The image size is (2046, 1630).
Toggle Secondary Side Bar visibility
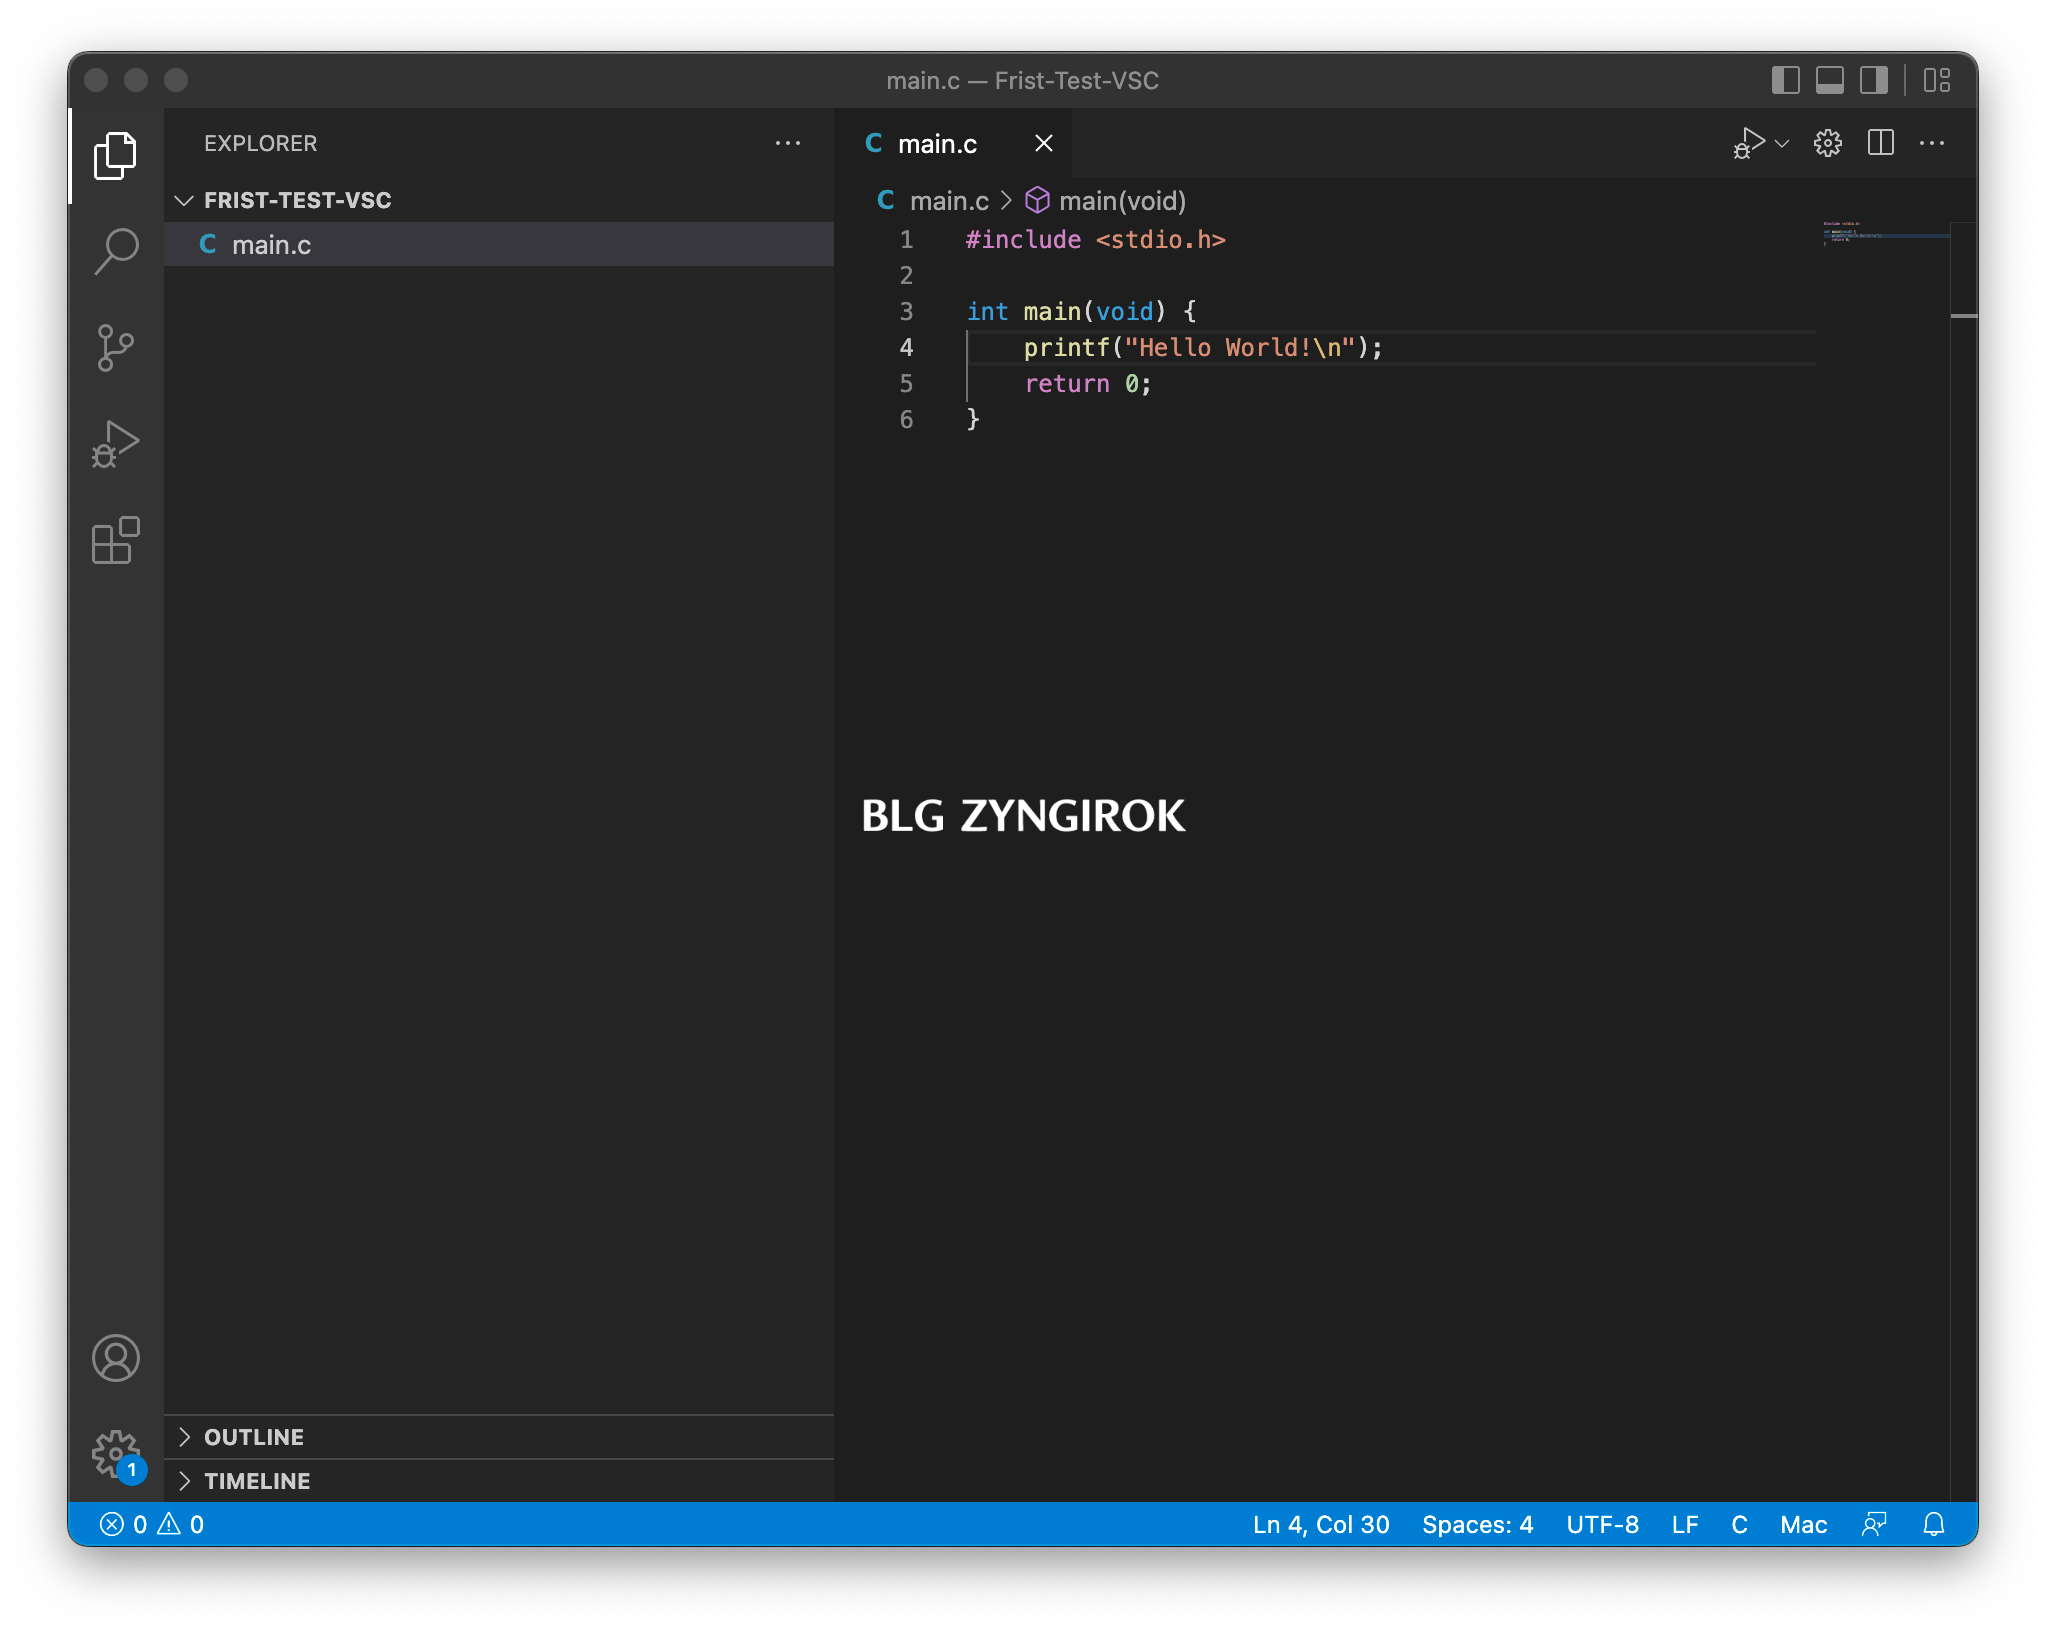click(x=1873, y=80)
